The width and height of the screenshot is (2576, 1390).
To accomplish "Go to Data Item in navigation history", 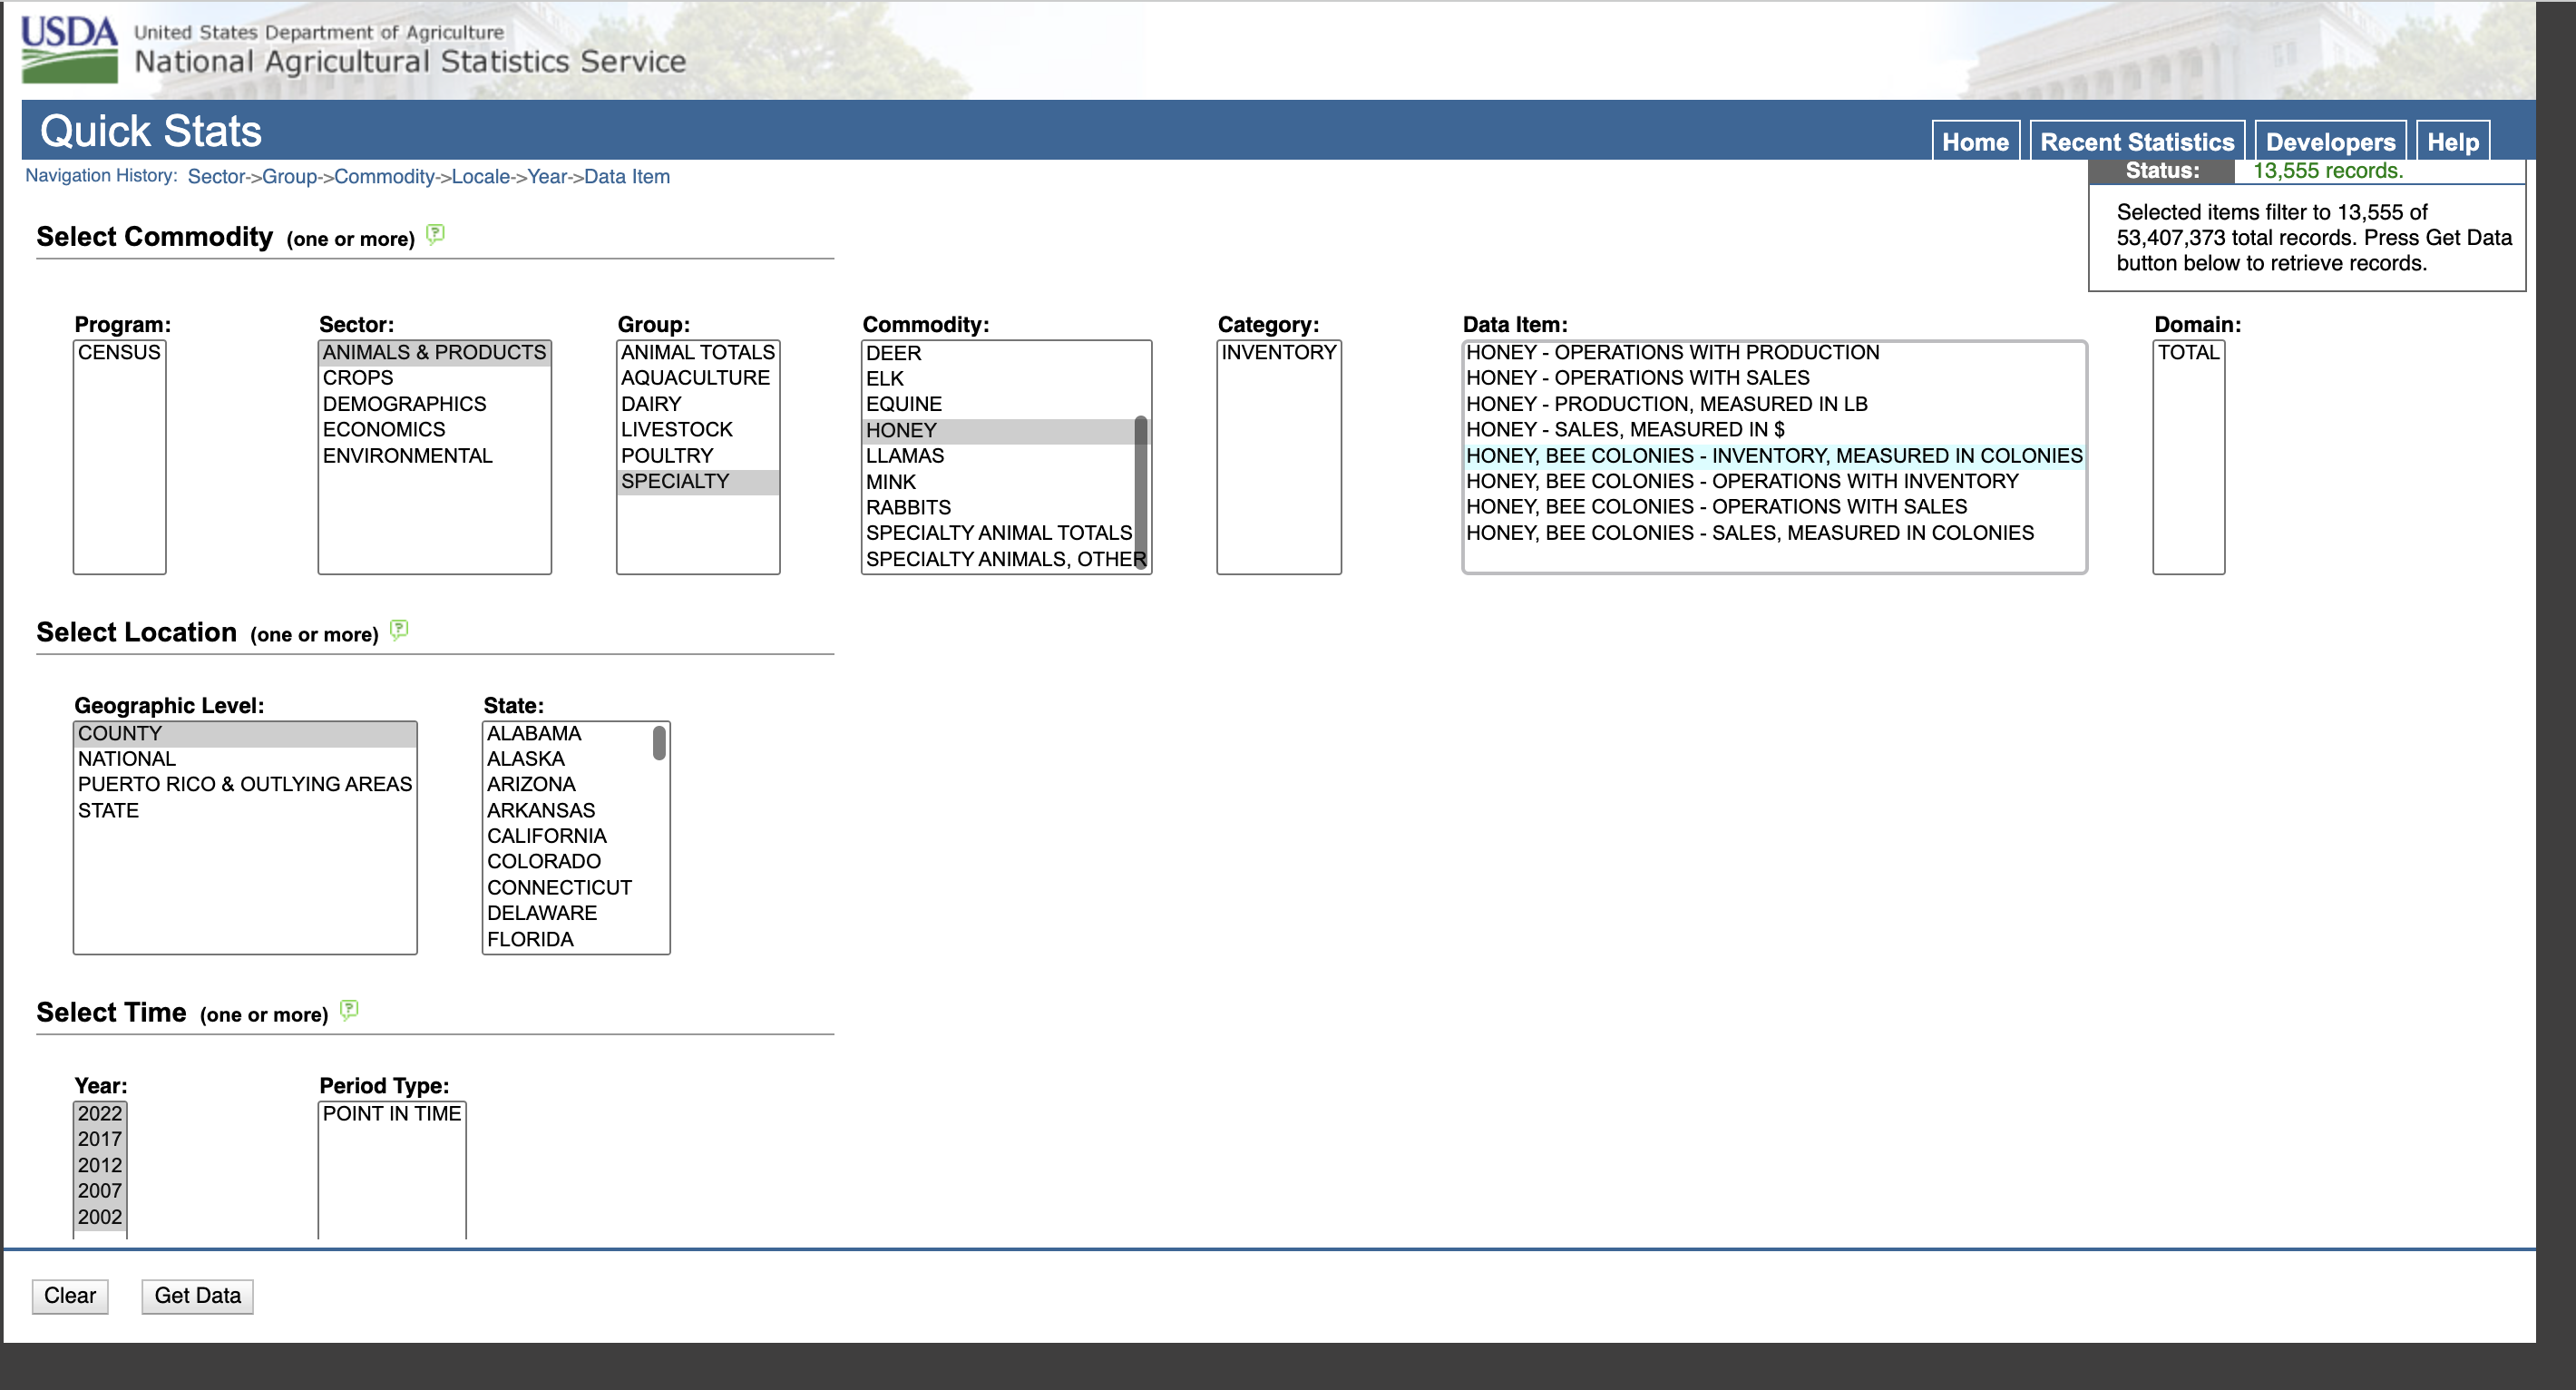I will pos(627,177).
